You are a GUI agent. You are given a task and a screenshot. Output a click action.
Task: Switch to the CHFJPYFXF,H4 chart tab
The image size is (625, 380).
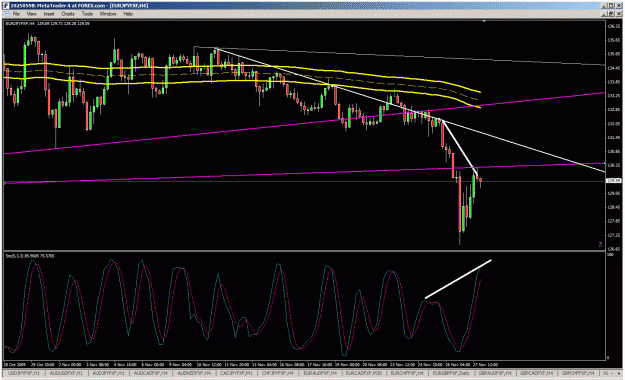277,373
